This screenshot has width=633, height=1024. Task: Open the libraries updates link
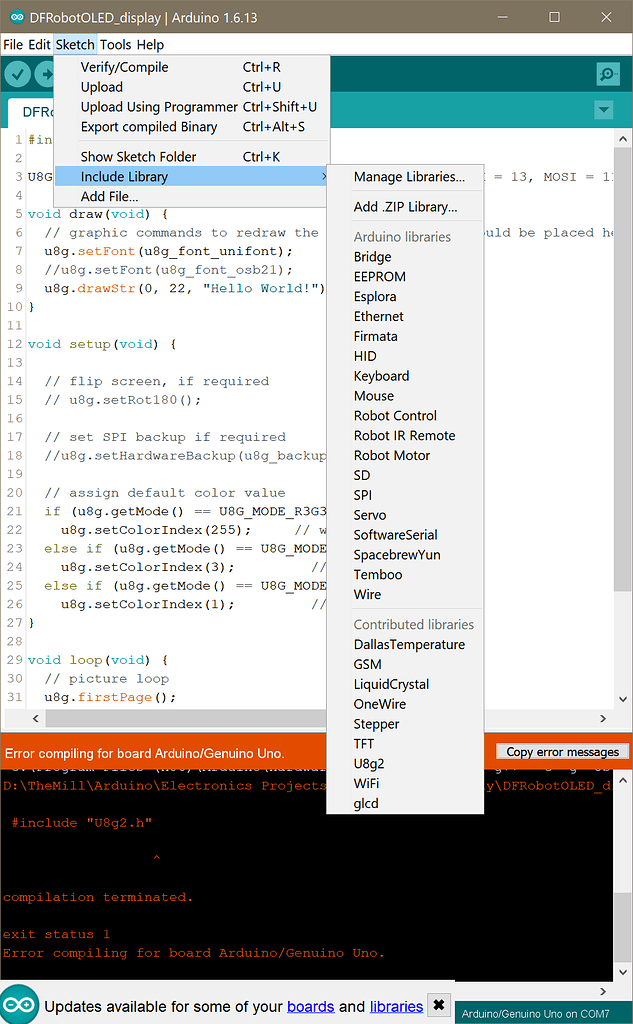(397, 1006)
